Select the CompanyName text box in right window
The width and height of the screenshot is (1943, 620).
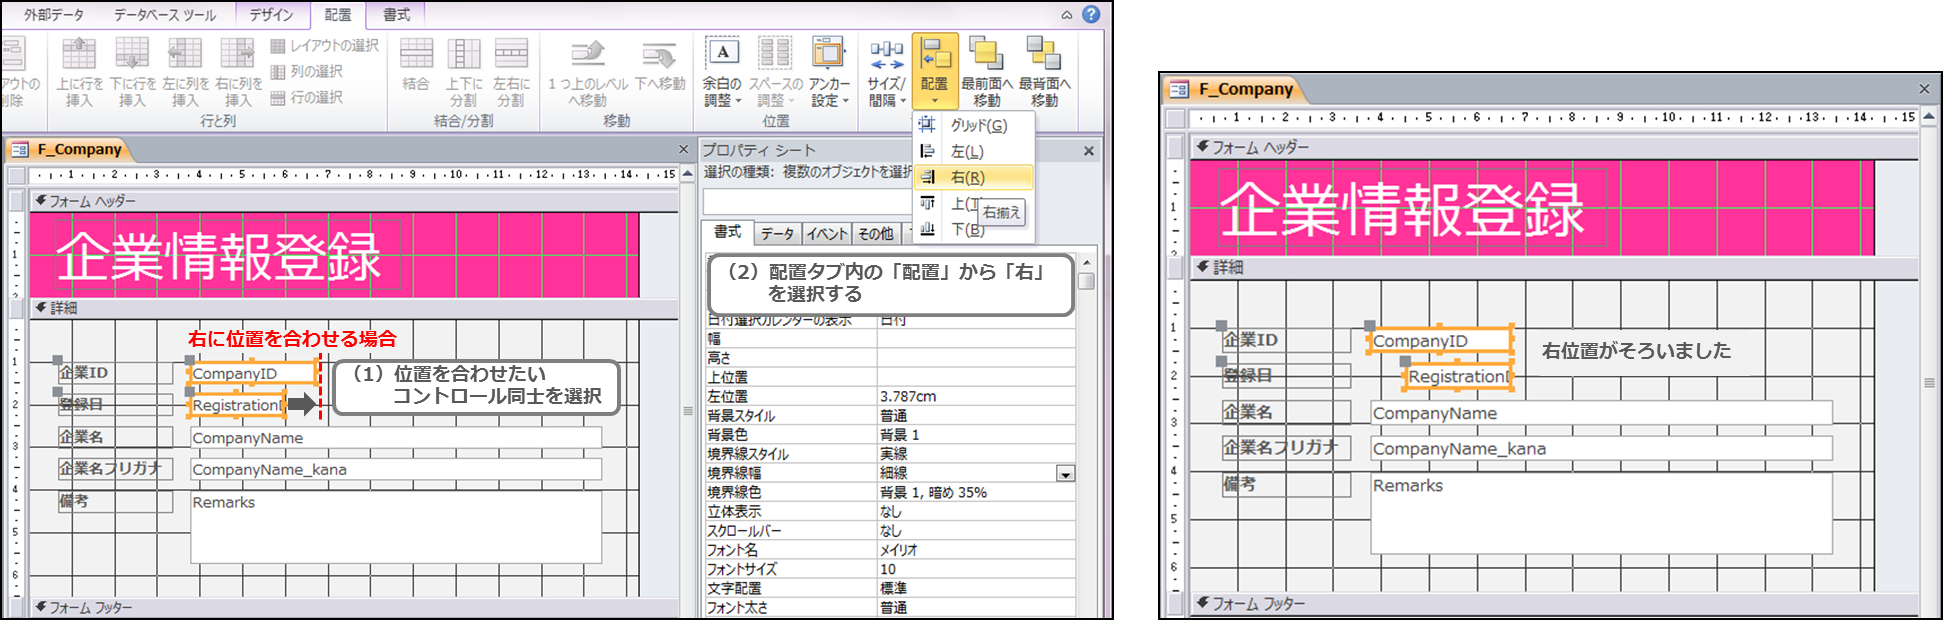[x=1601, y=414]
